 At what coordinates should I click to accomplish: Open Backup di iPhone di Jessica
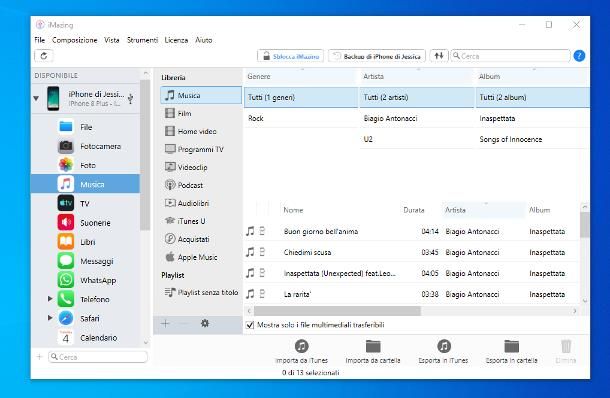377,56
